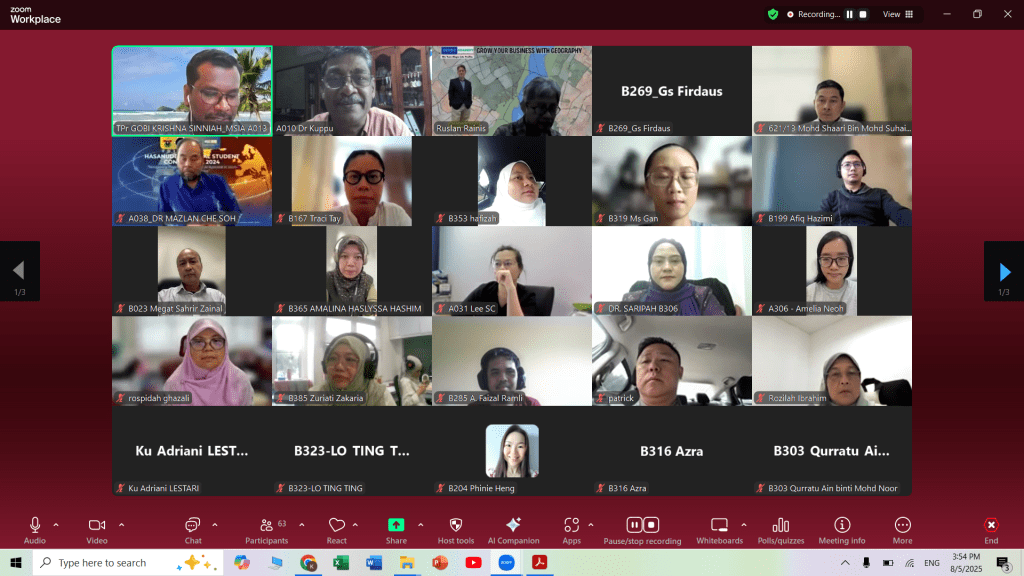Open Whiteboards from the toolbar
This screenshot has width=1024, height=576.
719,525
